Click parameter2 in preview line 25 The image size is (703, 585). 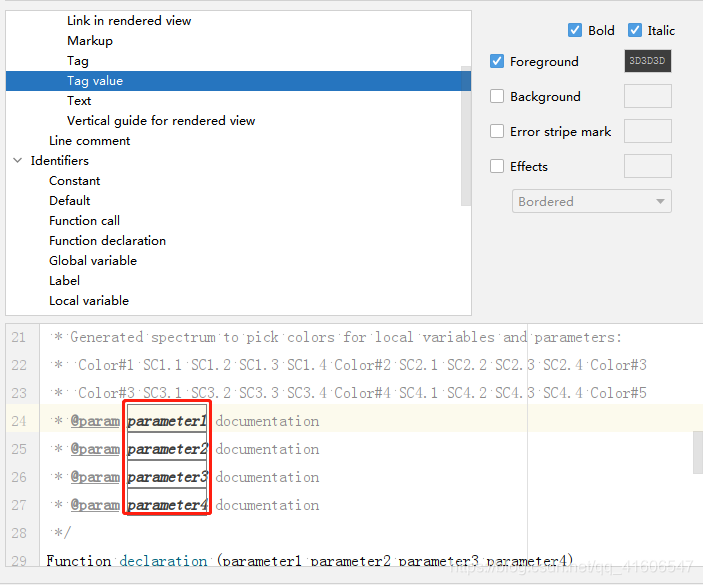pos(167,449)
